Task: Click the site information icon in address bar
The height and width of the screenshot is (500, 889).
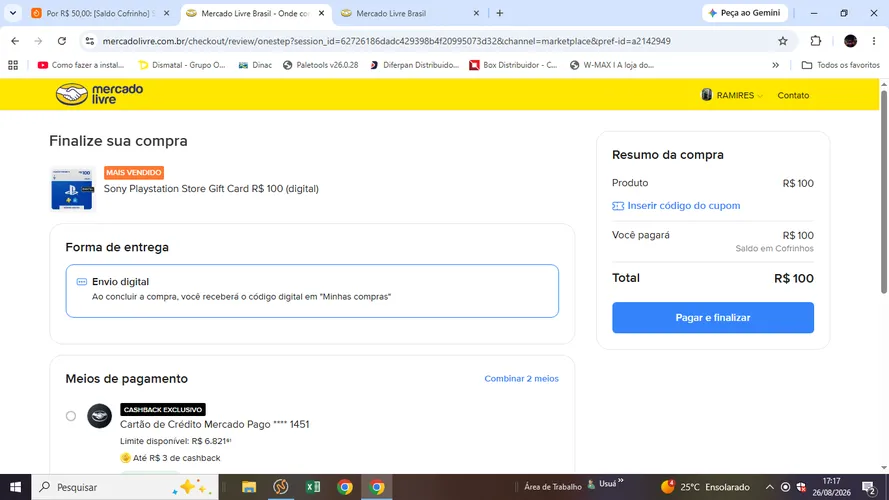Action: point(90,41)
